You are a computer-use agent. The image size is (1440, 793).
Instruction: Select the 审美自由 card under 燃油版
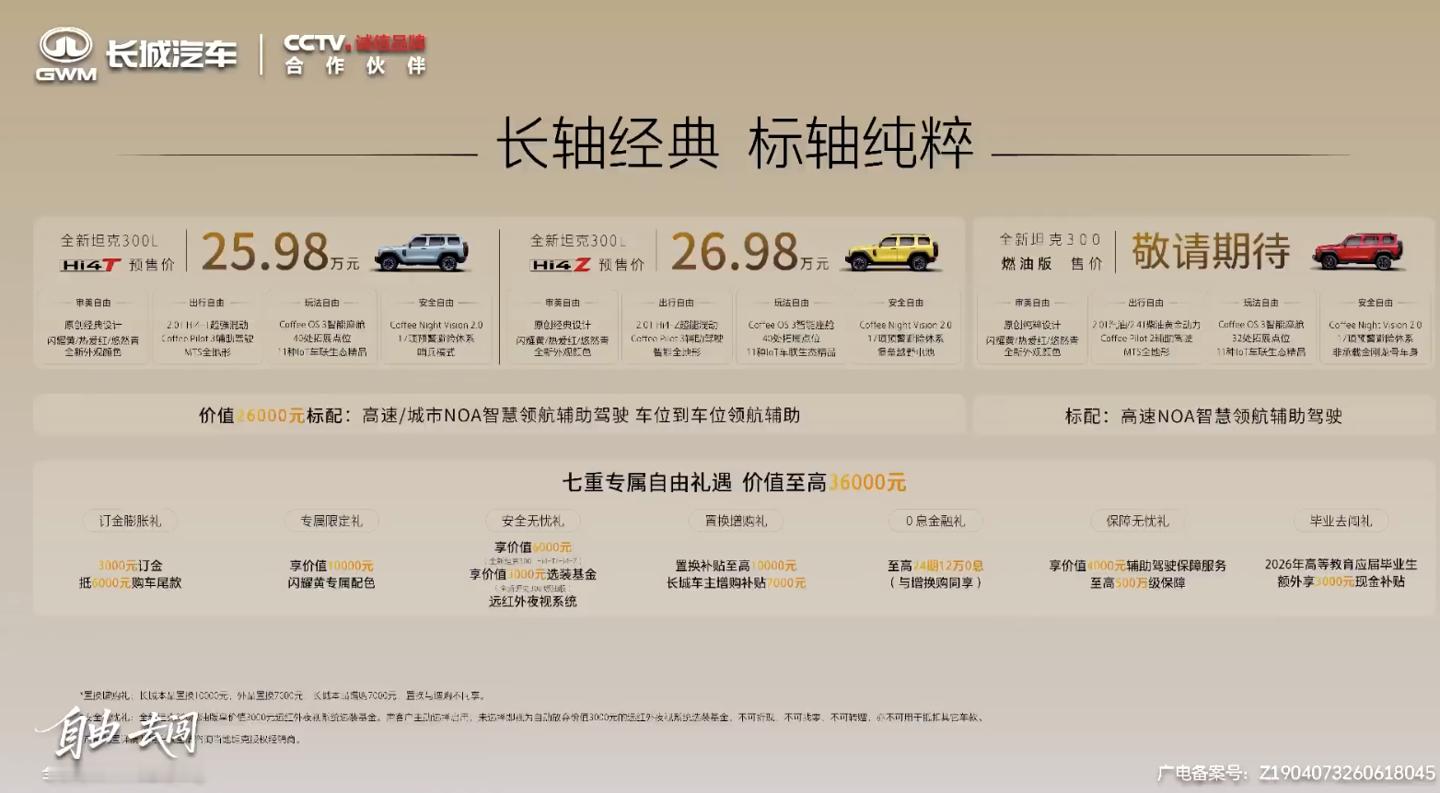tap(1032, 327)
